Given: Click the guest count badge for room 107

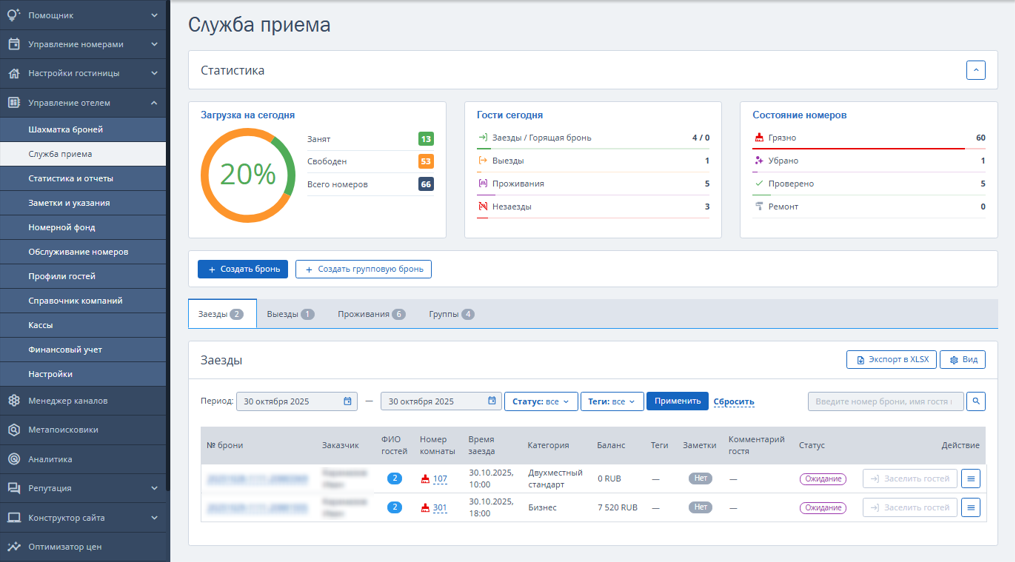Looking at the screenshot, I should [394, 479].
